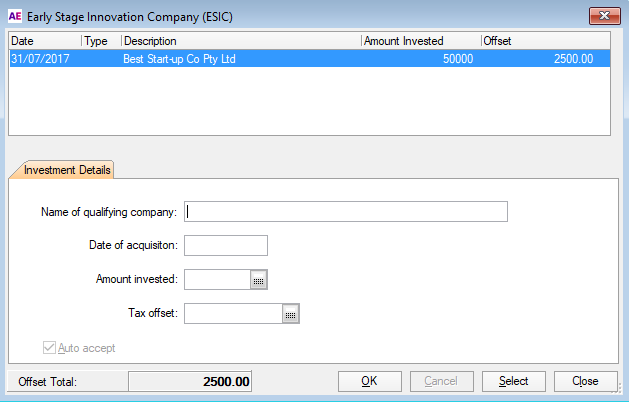Click the Amount invested input box

216,280
